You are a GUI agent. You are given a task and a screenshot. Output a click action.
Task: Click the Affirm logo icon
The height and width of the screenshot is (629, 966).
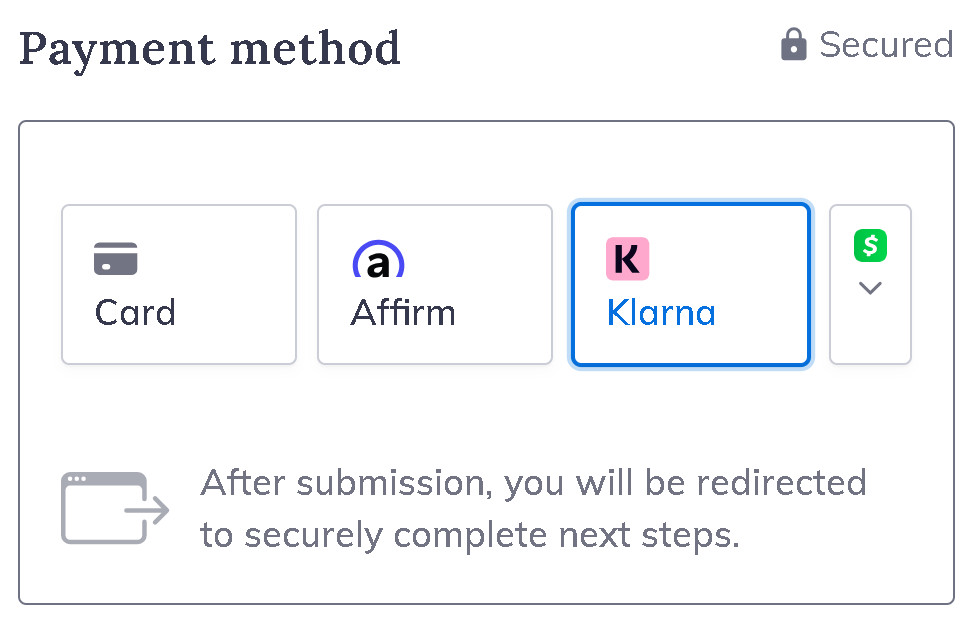coord(378,260)
